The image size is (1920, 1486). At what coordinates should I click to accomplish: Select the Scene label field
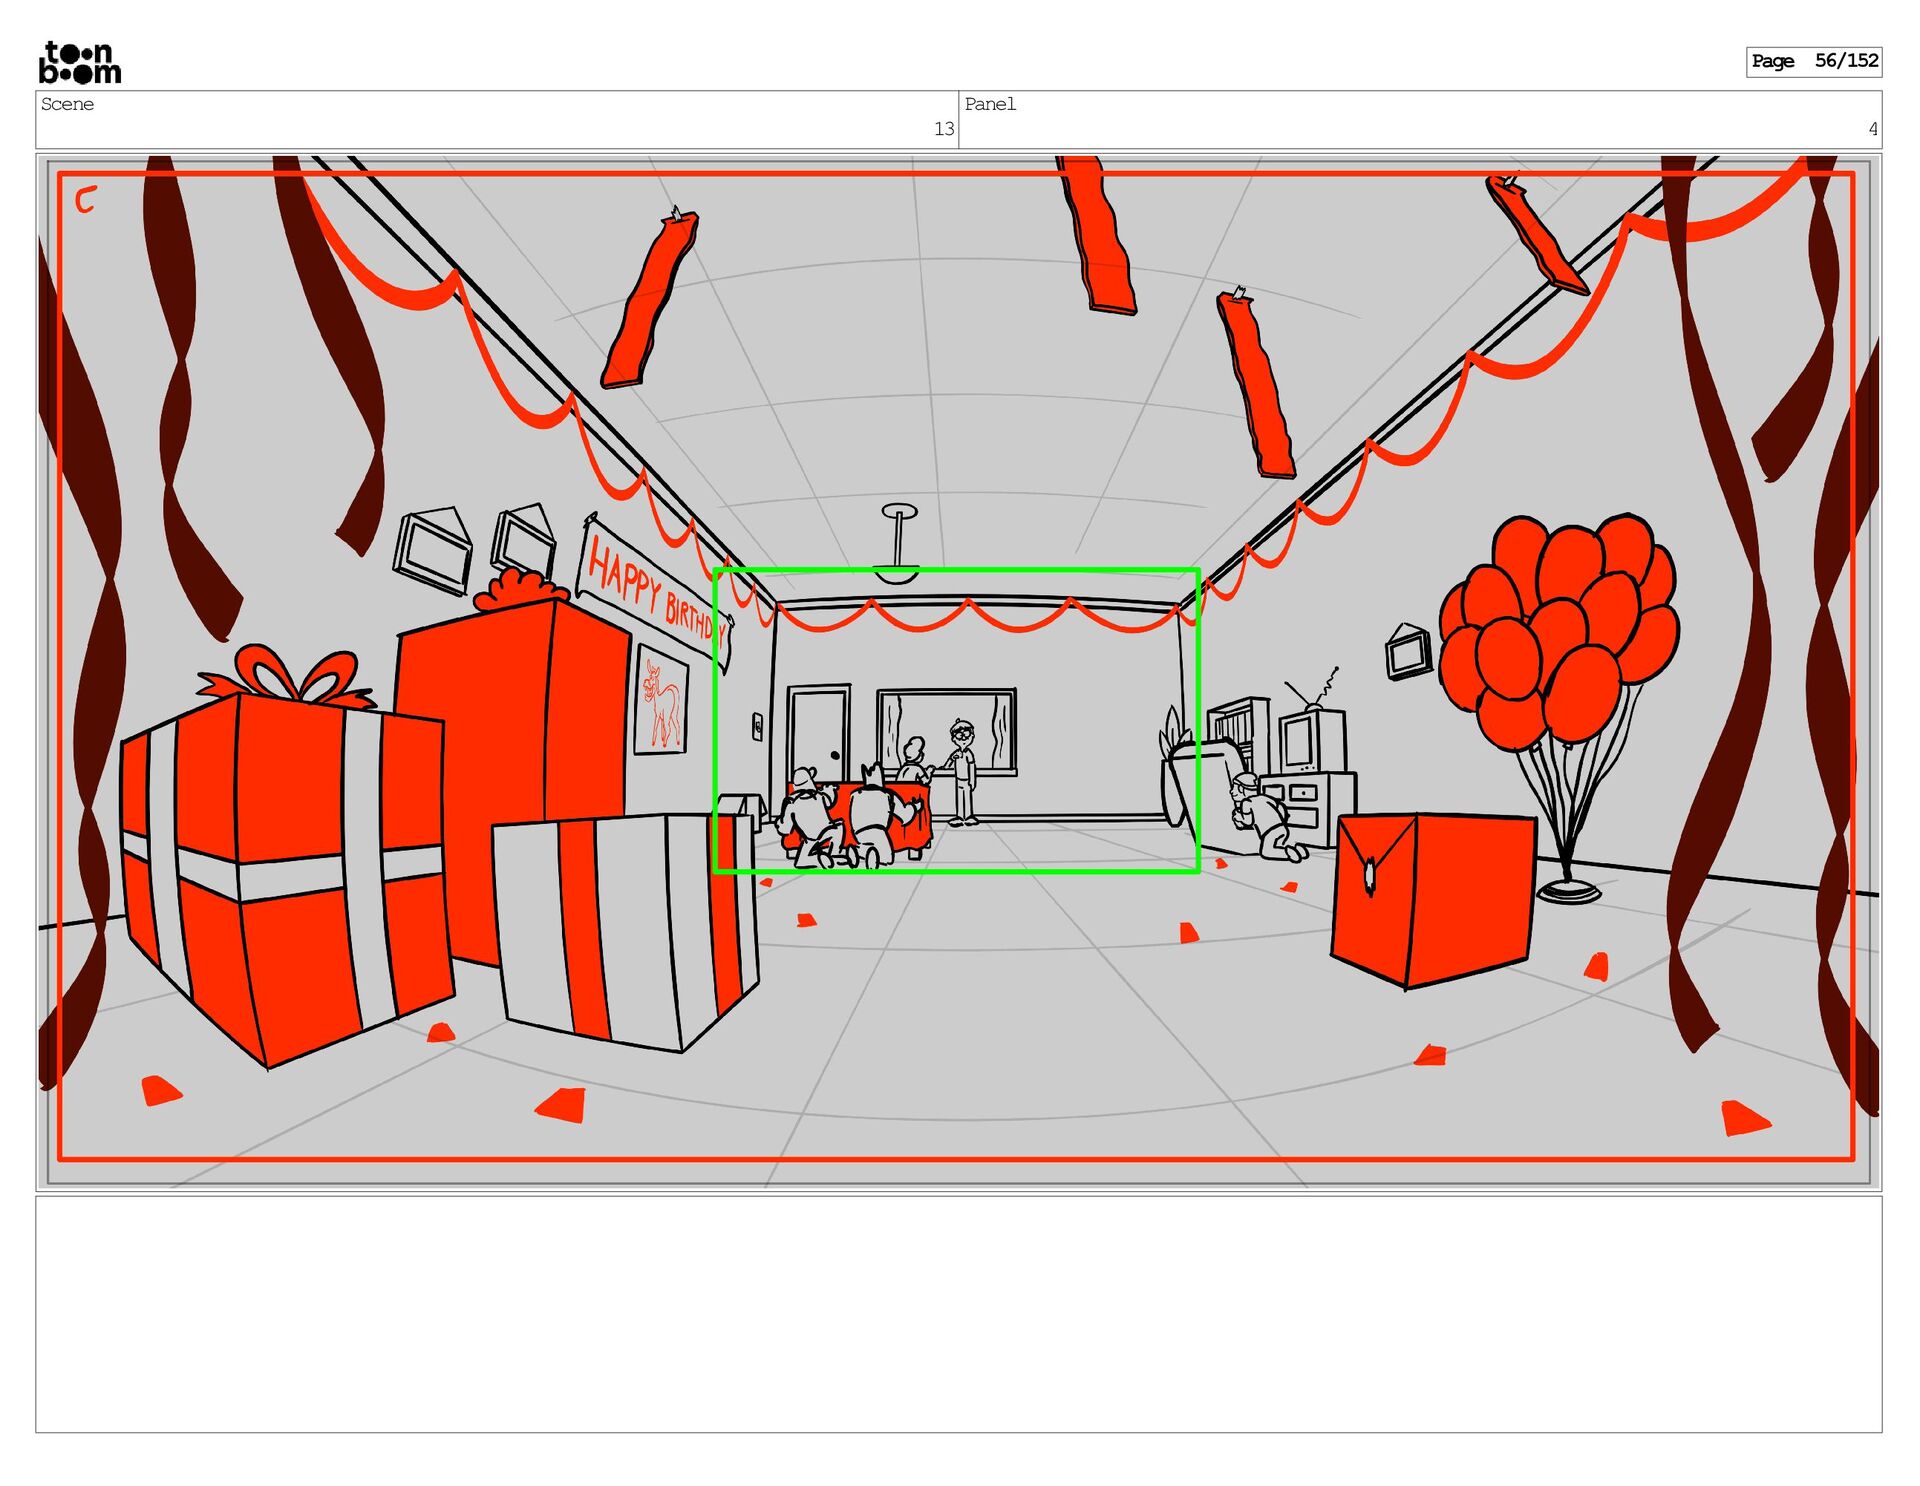(x=68, y=104)
